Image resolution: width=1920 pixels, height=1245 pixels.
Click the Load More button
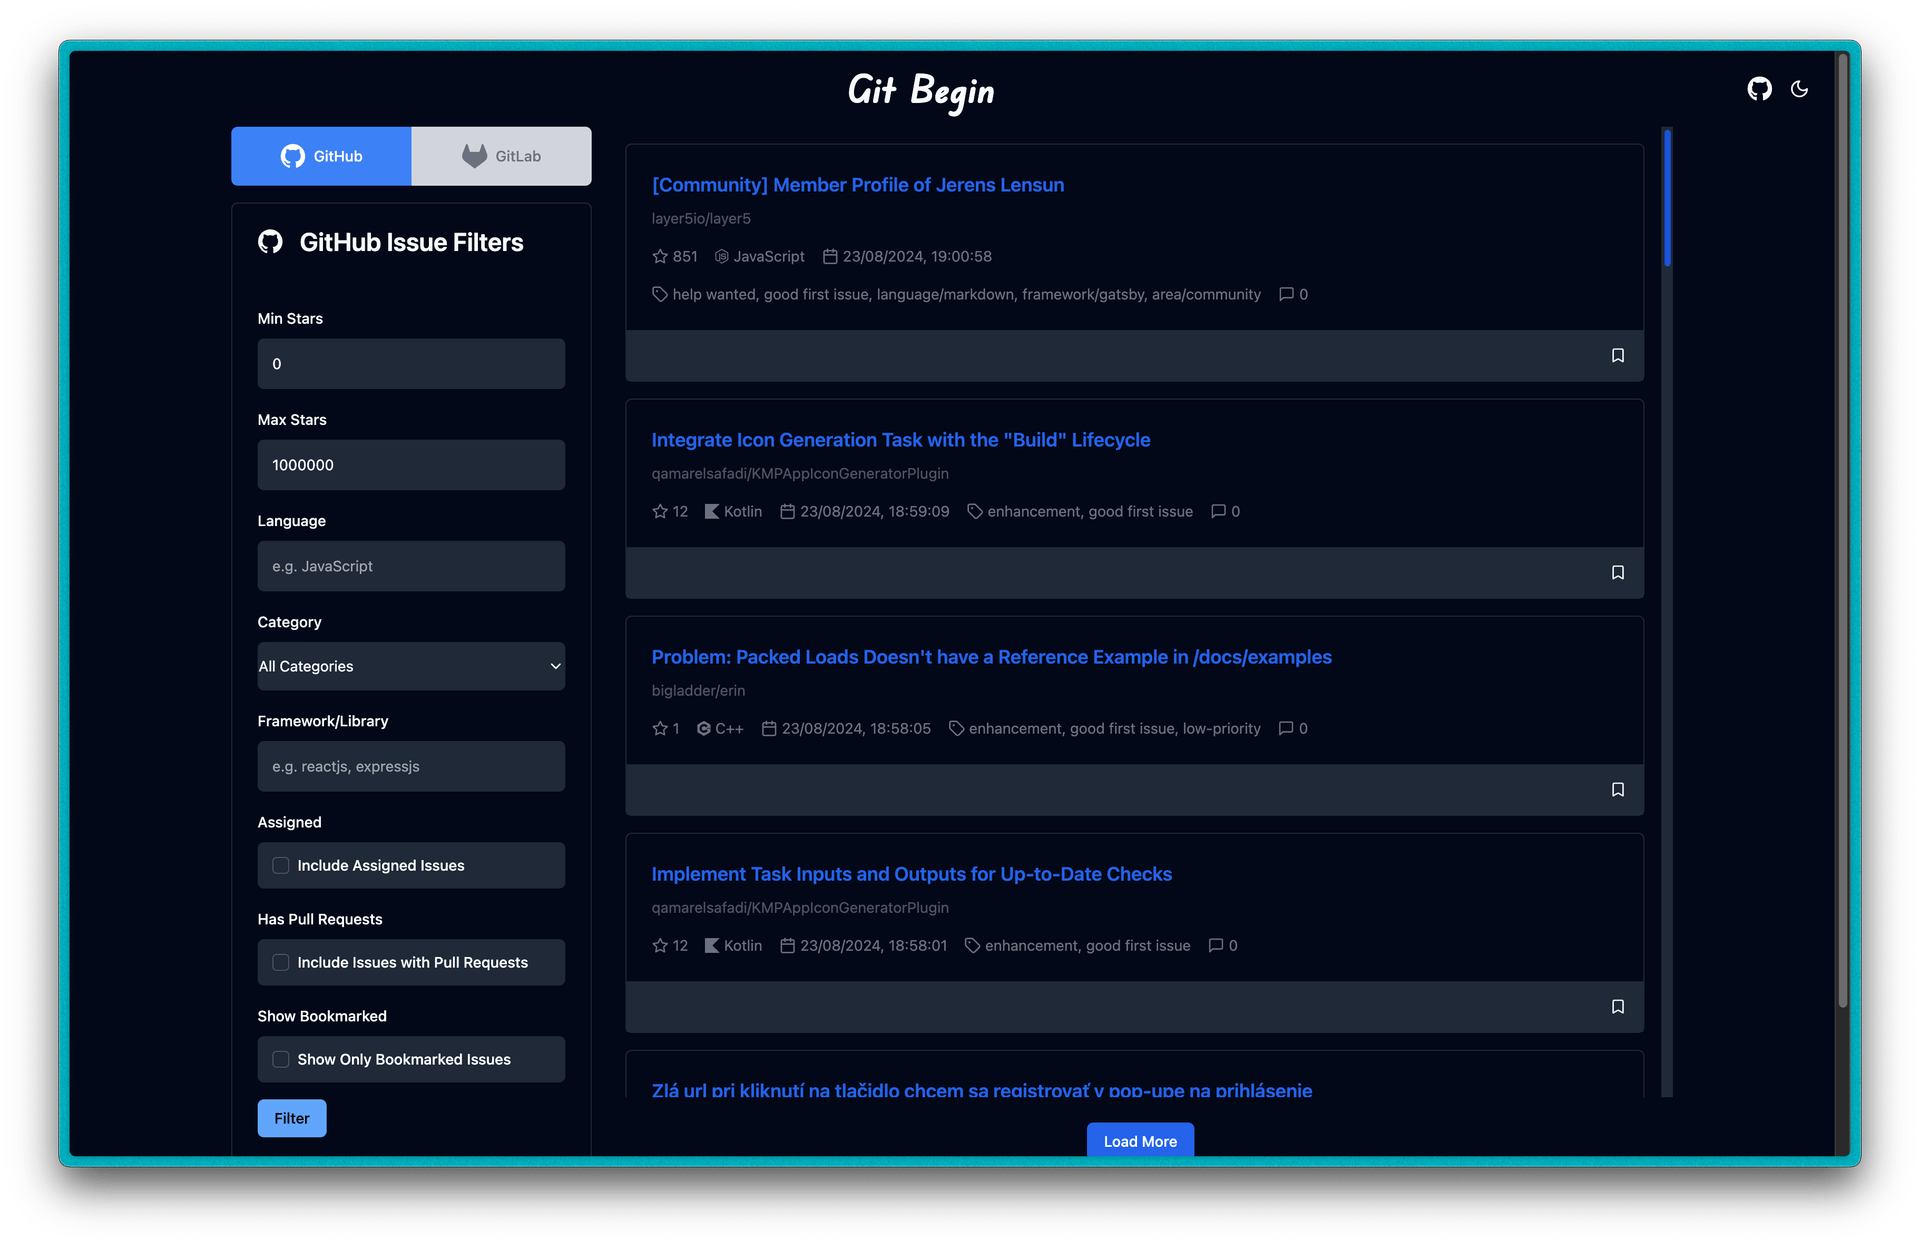[1140, 1140]
